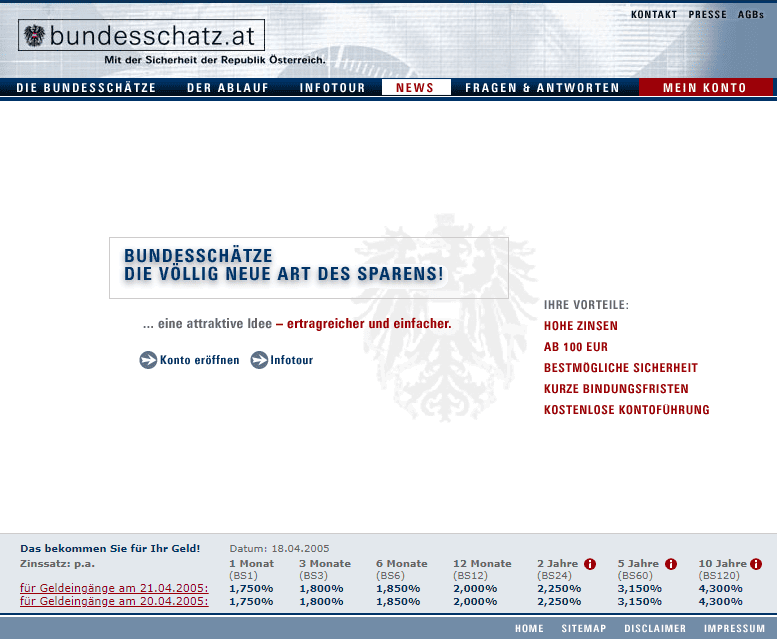The image size is (777, 639).
Task: View the AGBs terms link
Action: tap(751, 15)
